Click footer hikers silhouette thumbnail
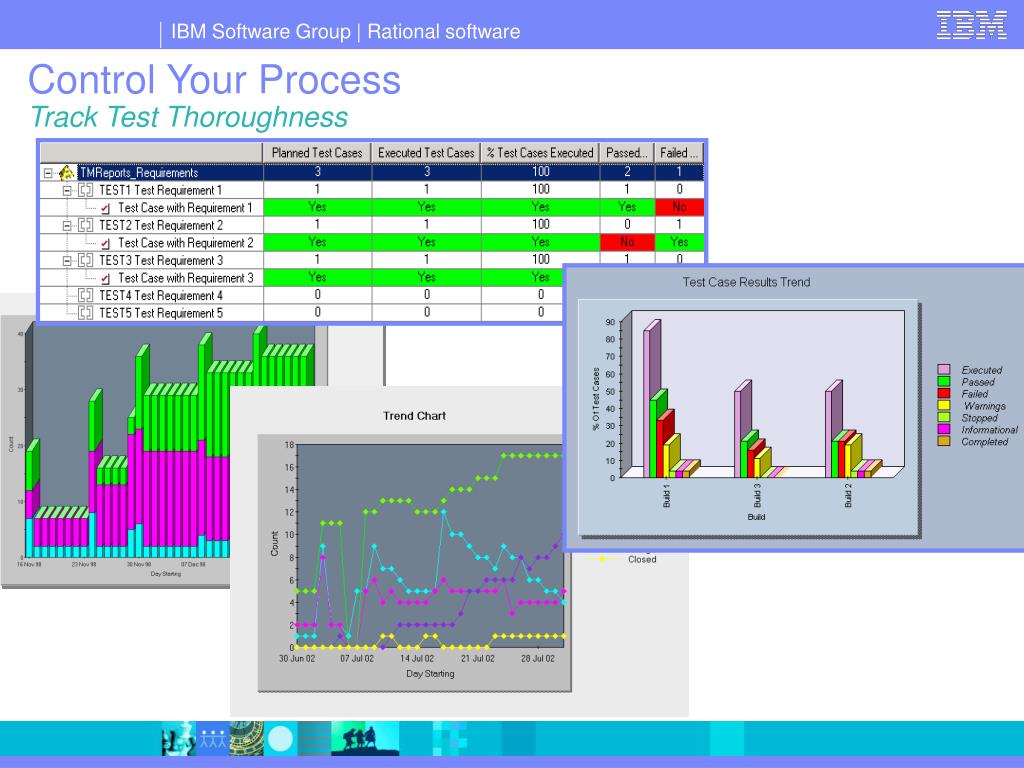 pos(364,739)
